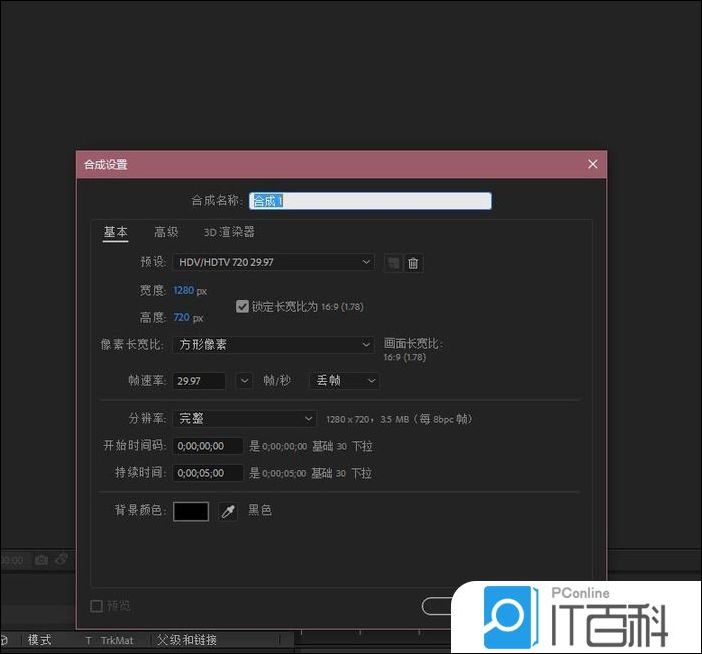Image resolution: width=702 pixels, height=654 pixels.
Task: Open the 分辨率 完整 dropdown
Action: [244, 419]
